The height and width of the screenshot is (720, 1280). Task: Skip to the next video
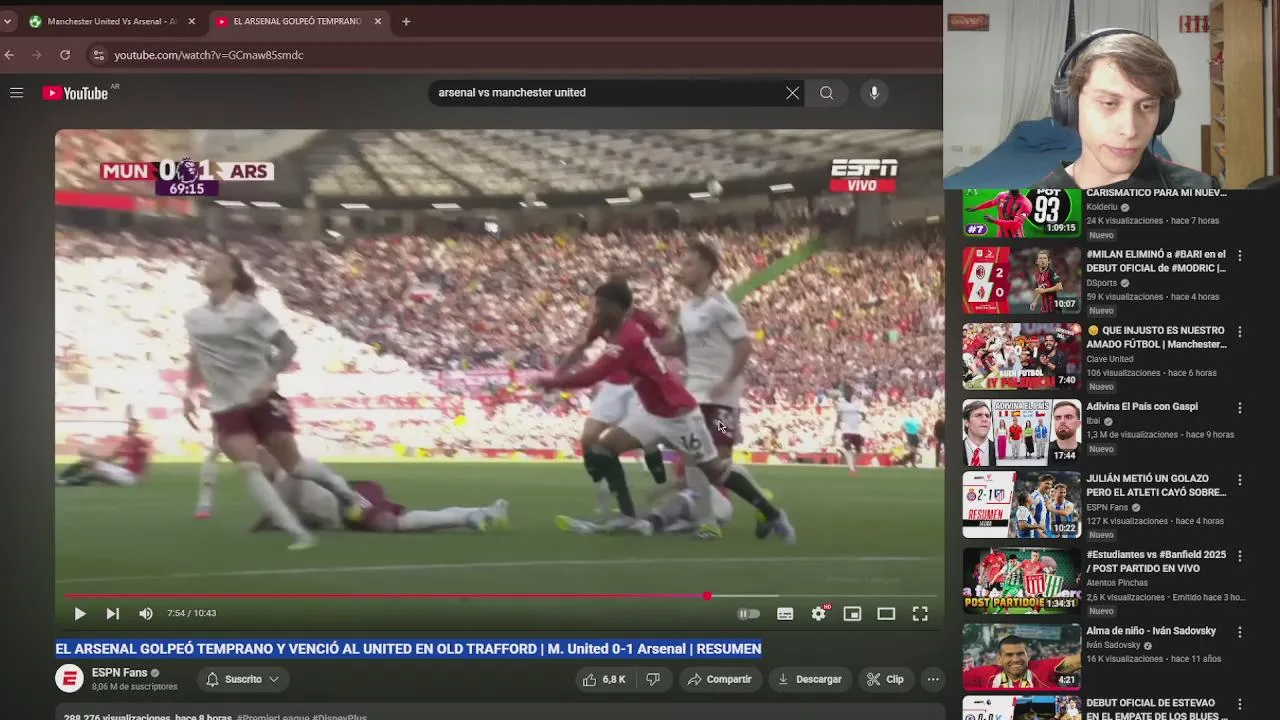pyautogui.click(x=112, y=614)
